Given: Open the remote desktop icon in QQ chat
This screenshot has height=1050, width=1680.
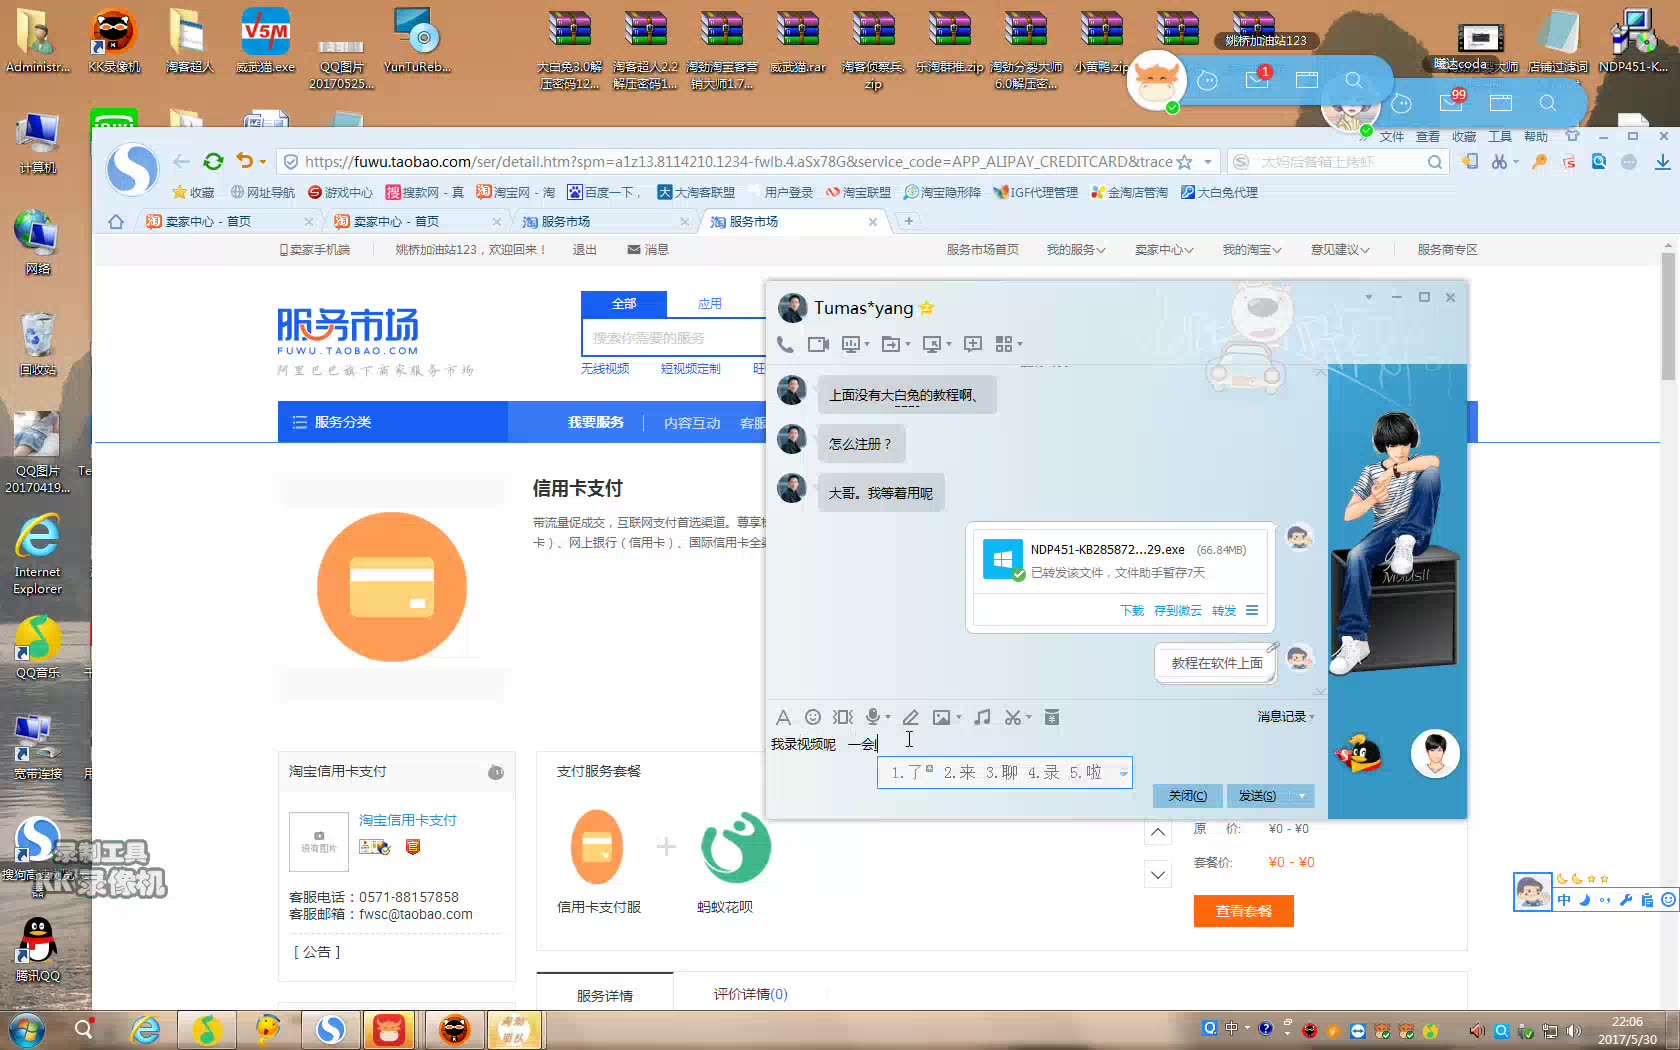Looking at the screenshot, I should [931, 344].
